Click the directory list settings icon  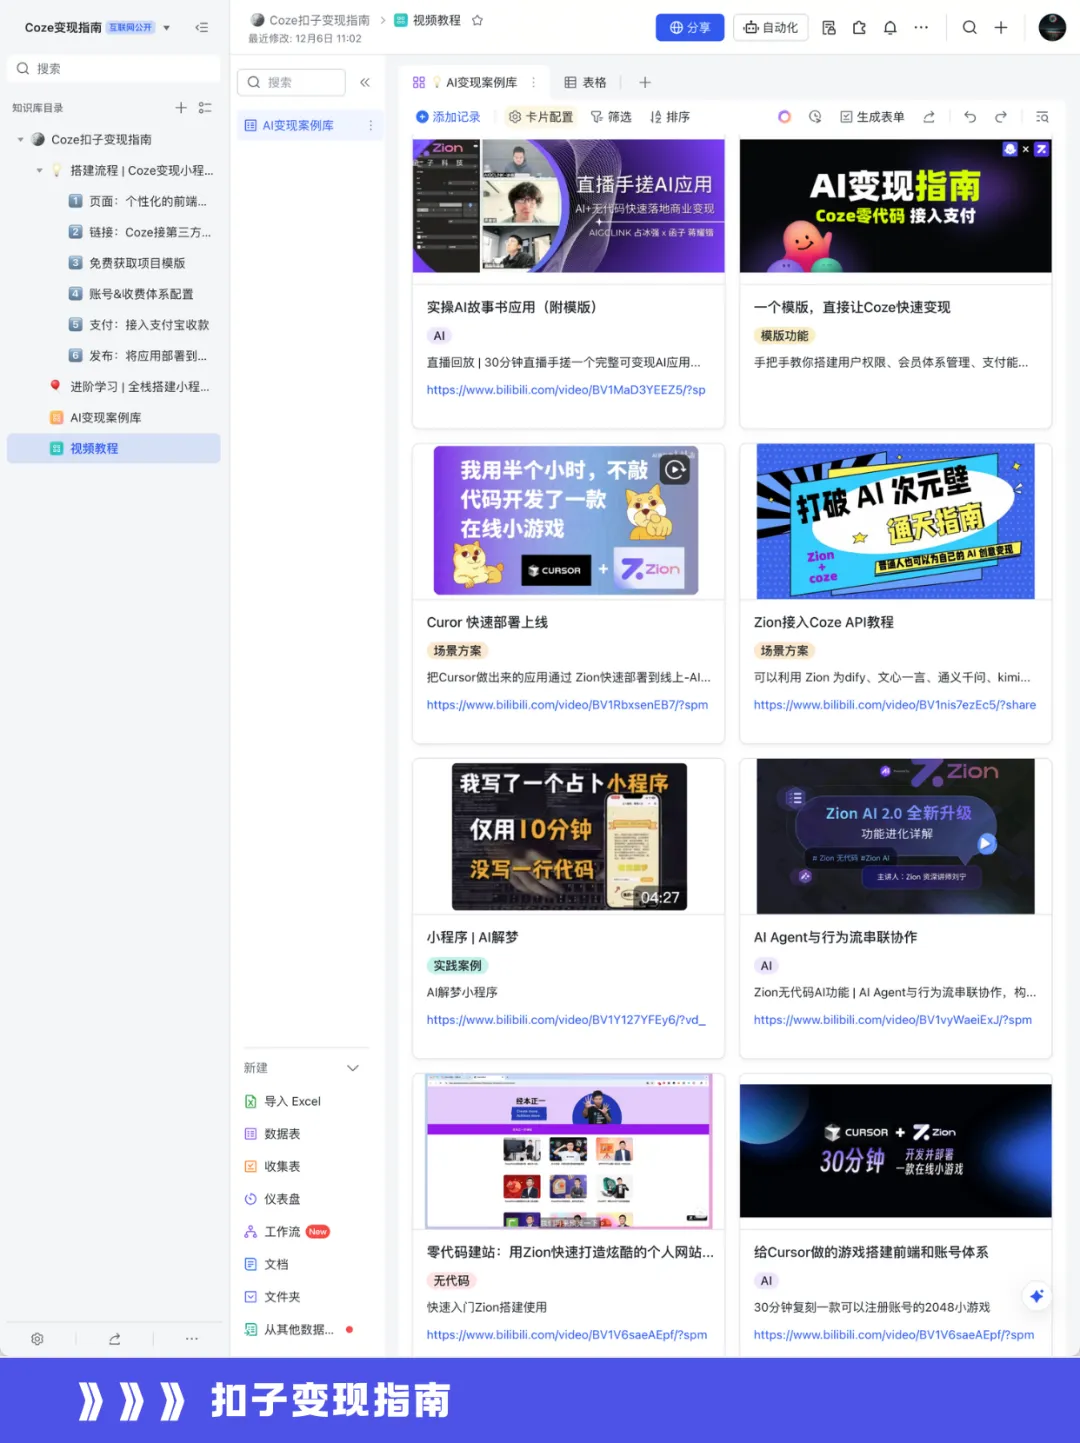205,108
